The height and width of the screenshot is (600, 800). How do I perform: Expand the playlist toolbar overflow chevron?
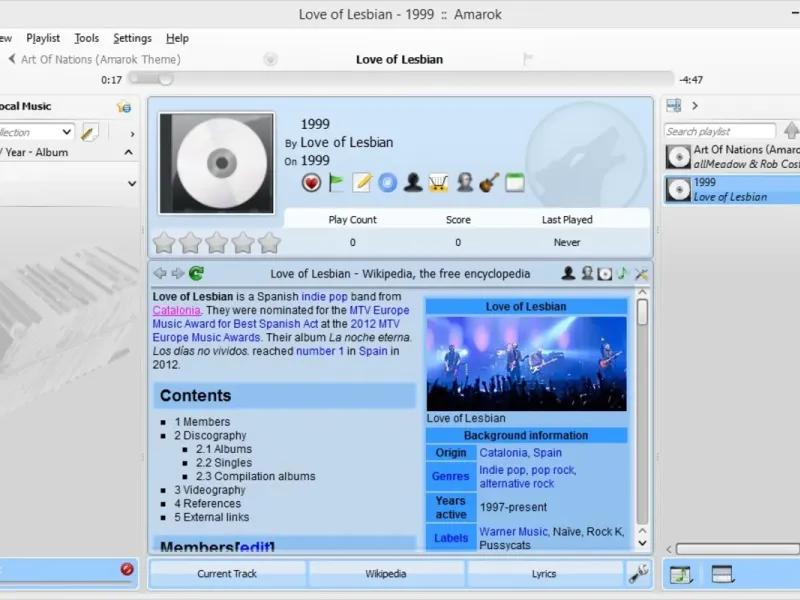coord(695,106)
